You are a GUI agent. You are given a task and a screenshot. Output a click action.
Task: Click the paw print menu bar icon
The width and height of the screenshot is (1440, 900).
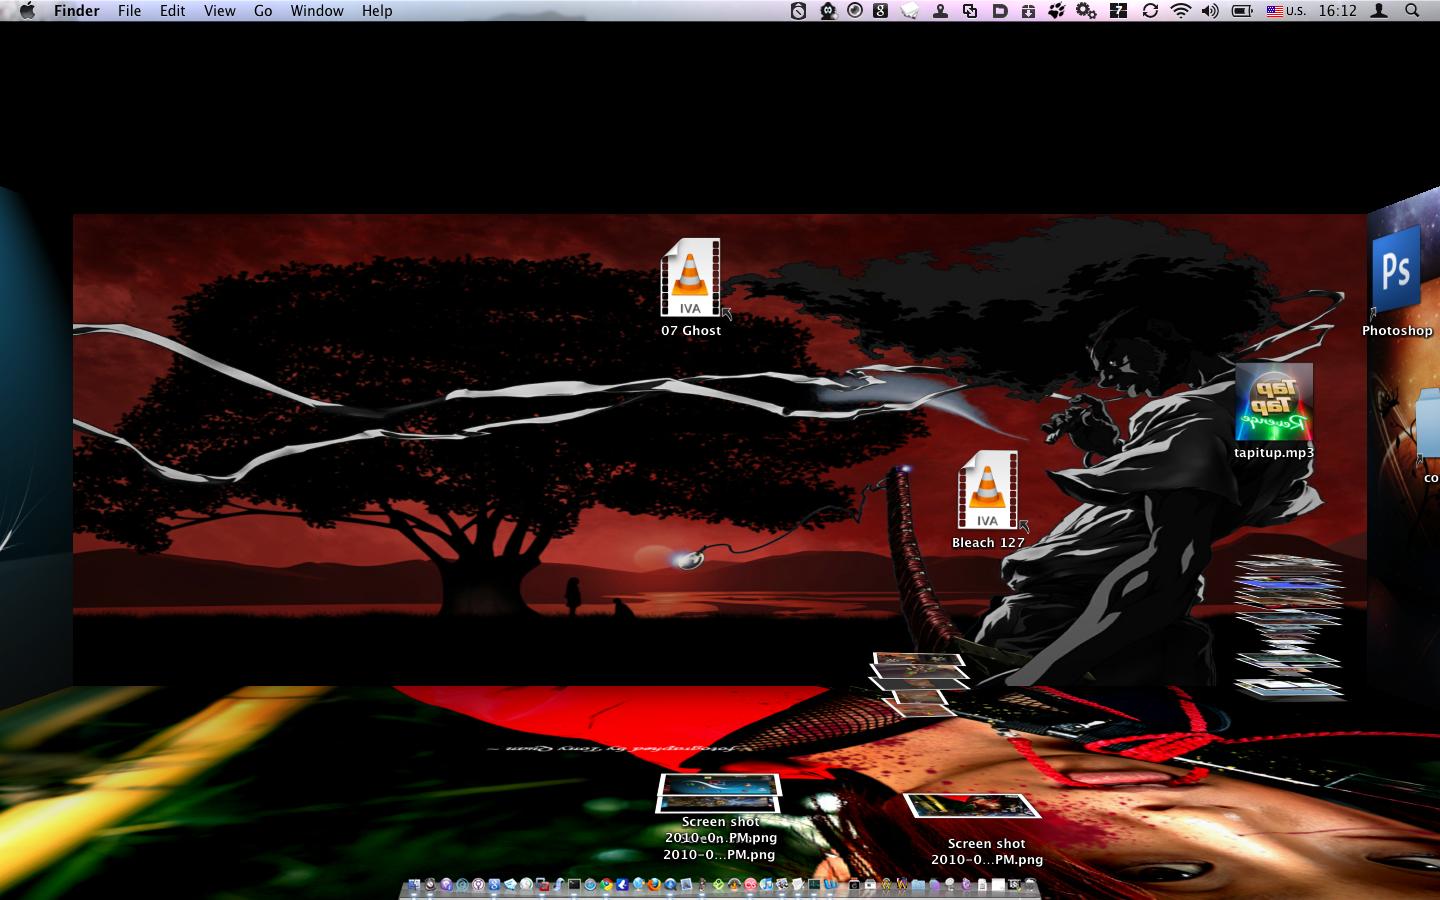tap(1057, 11)
